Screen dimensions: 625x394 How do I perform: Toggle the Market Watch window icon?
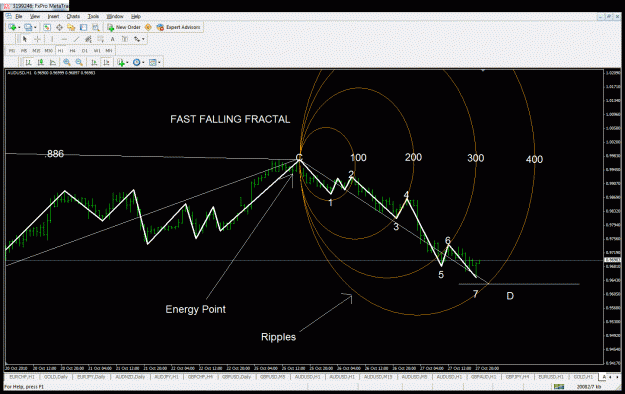pos(47,27)
